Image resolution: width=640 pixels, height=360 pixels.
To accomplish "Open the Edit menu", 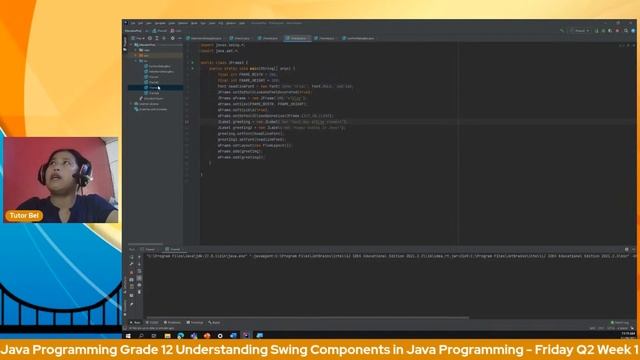I will [x=140, y=23].
